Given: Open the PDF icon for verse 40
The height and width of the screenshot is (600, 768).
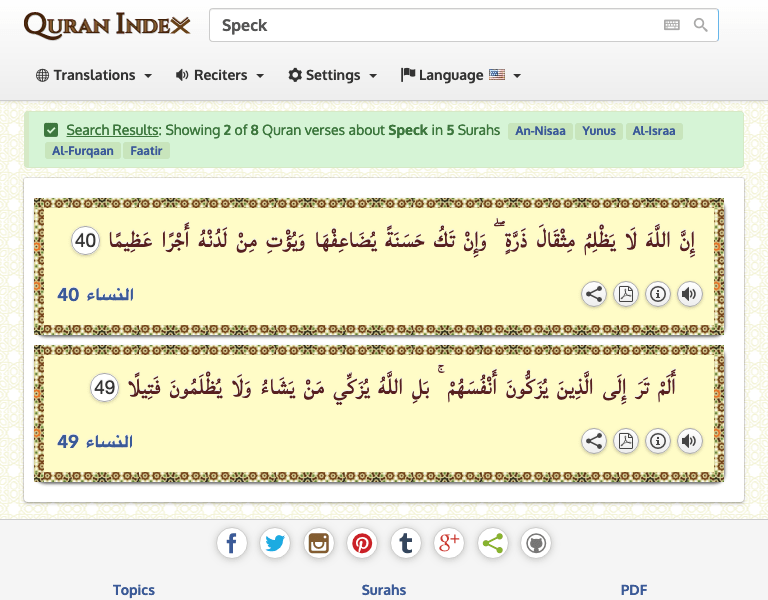Looking at the screenshot, I should coord(626,294).
